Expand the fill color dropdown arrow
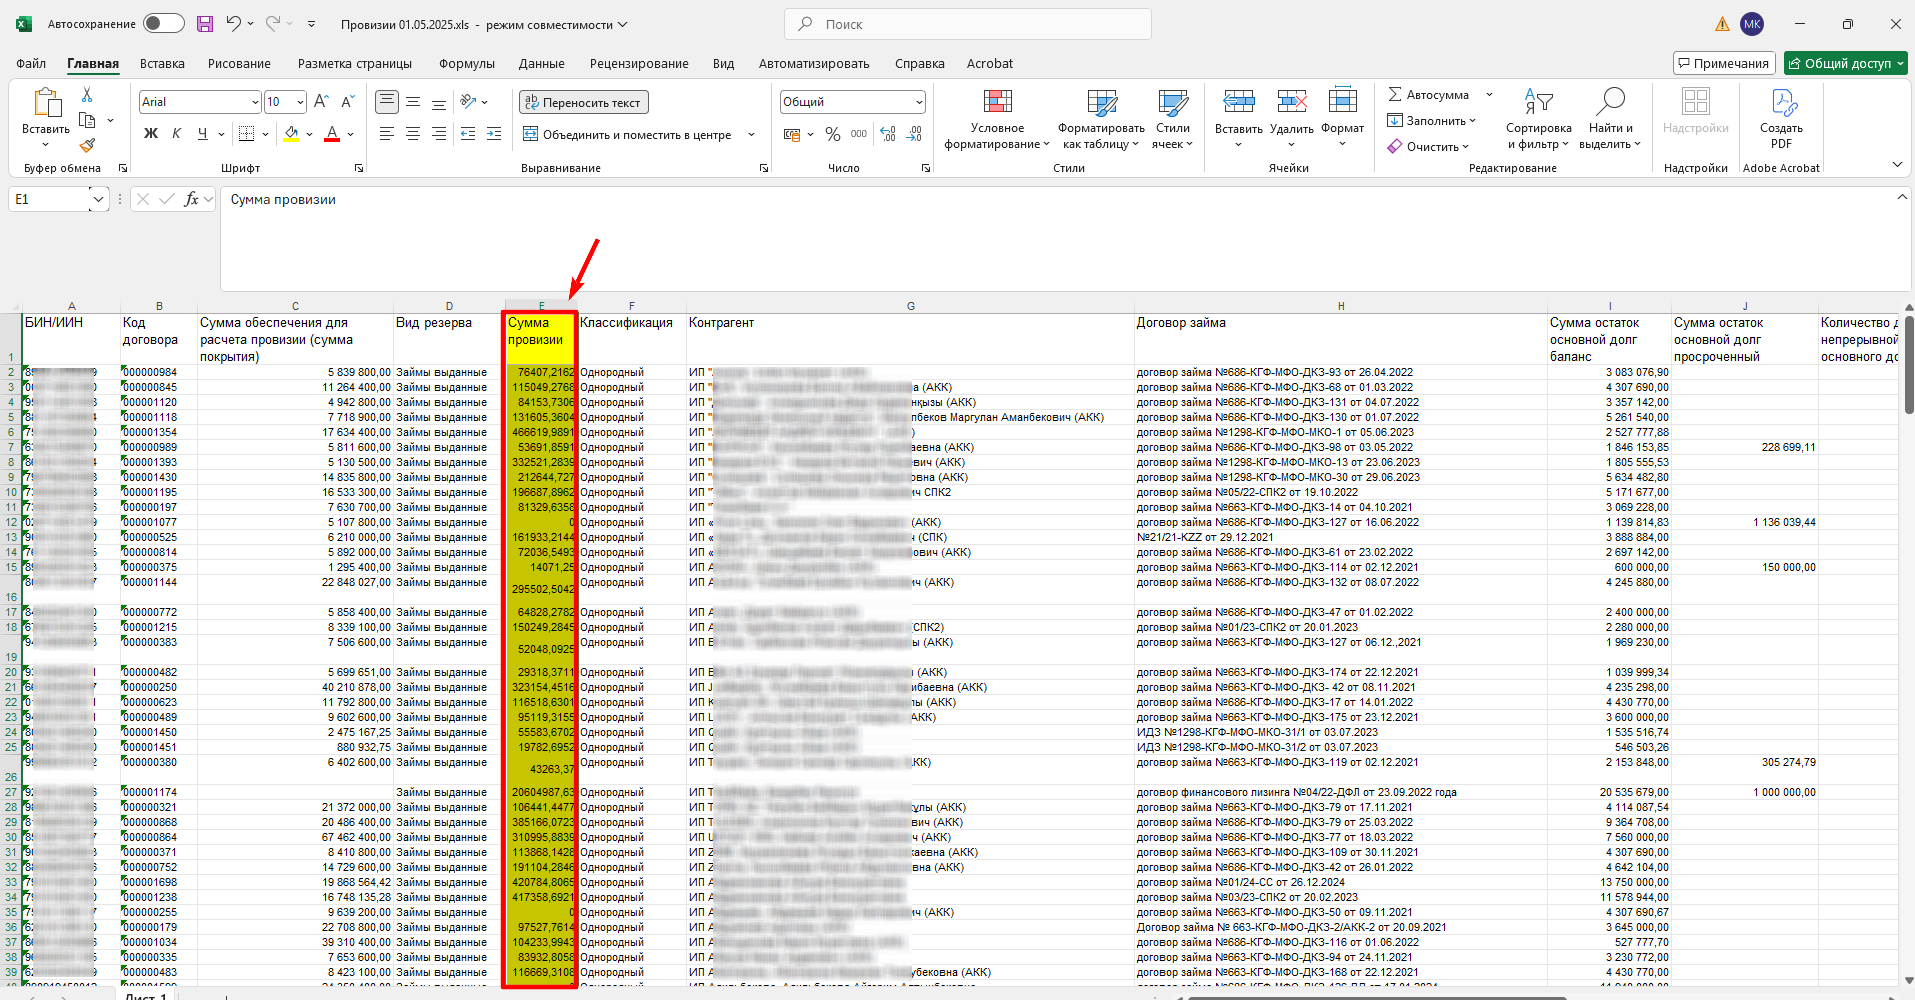The width and height of the screenshot is (1915, 1000). [310, 134]
